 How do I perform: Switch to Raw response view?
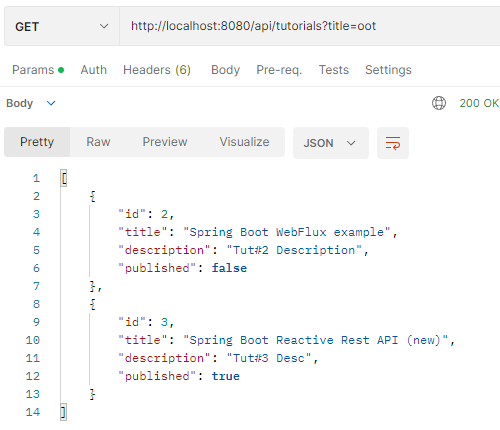tap(98, 142)
